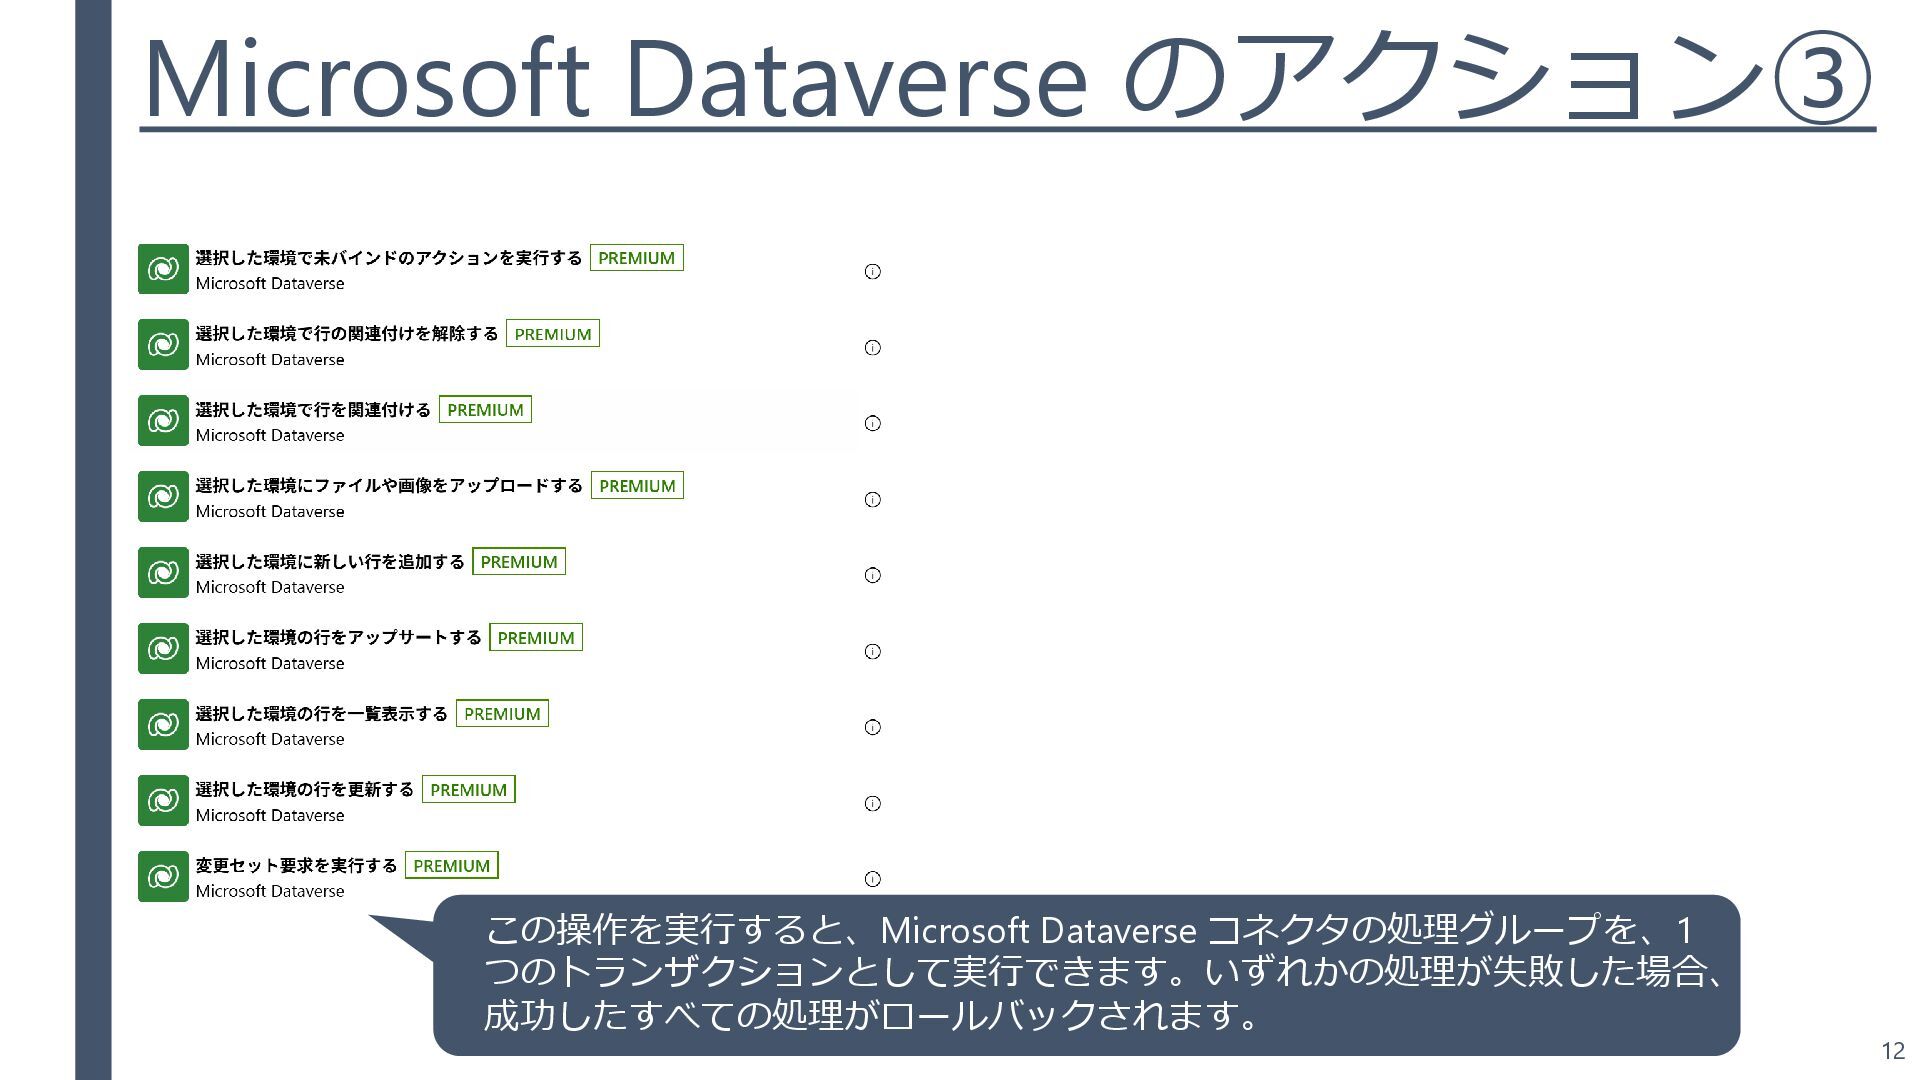Click the PREMIUM badge next to 行をアップサートする
Screen dimensions: 1920x1080
(x=535, y=638)
